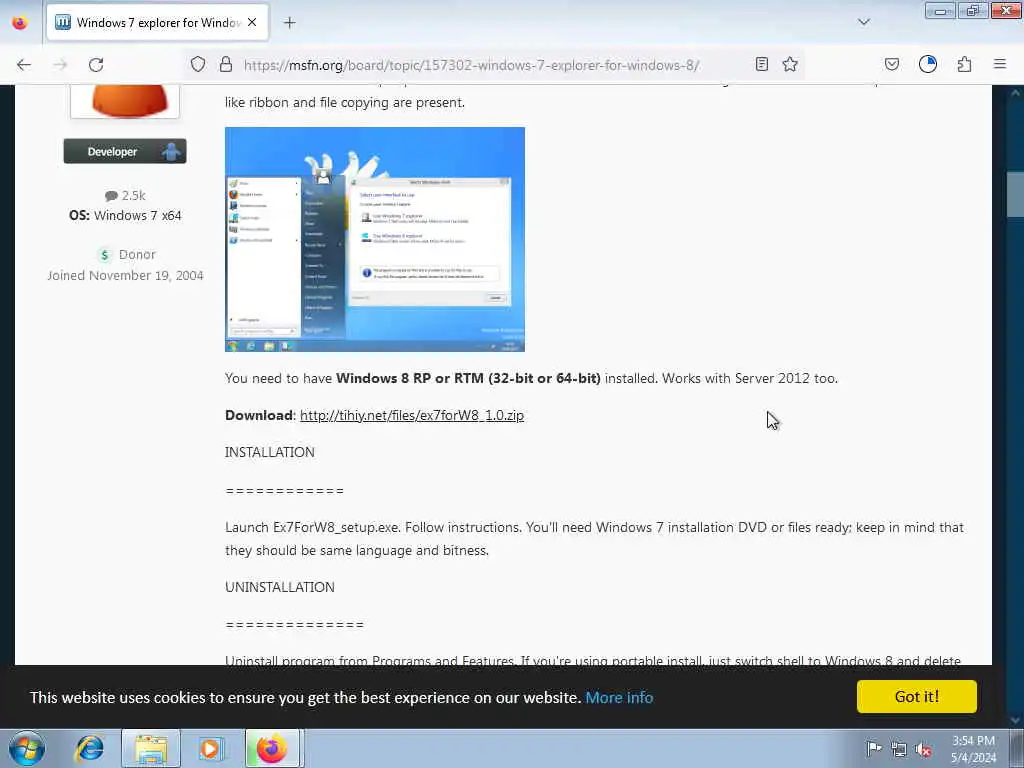This screenshot has width=1024, height=768.
Task: Expand the list all tabs dropdown
Action: [864, 22]
